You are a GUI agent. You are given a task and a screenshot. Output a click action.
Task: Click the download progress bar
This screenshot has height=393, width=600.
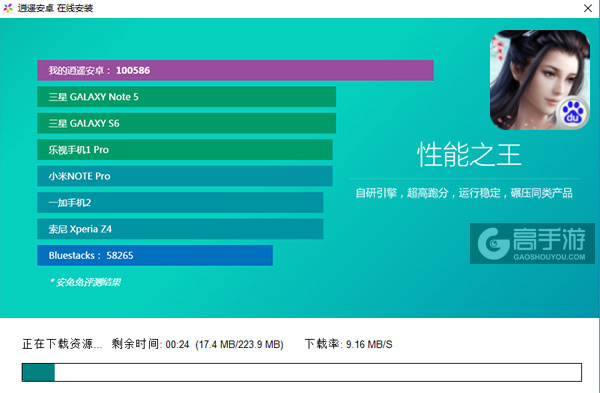pyautogui.click(x=302, y=372)
